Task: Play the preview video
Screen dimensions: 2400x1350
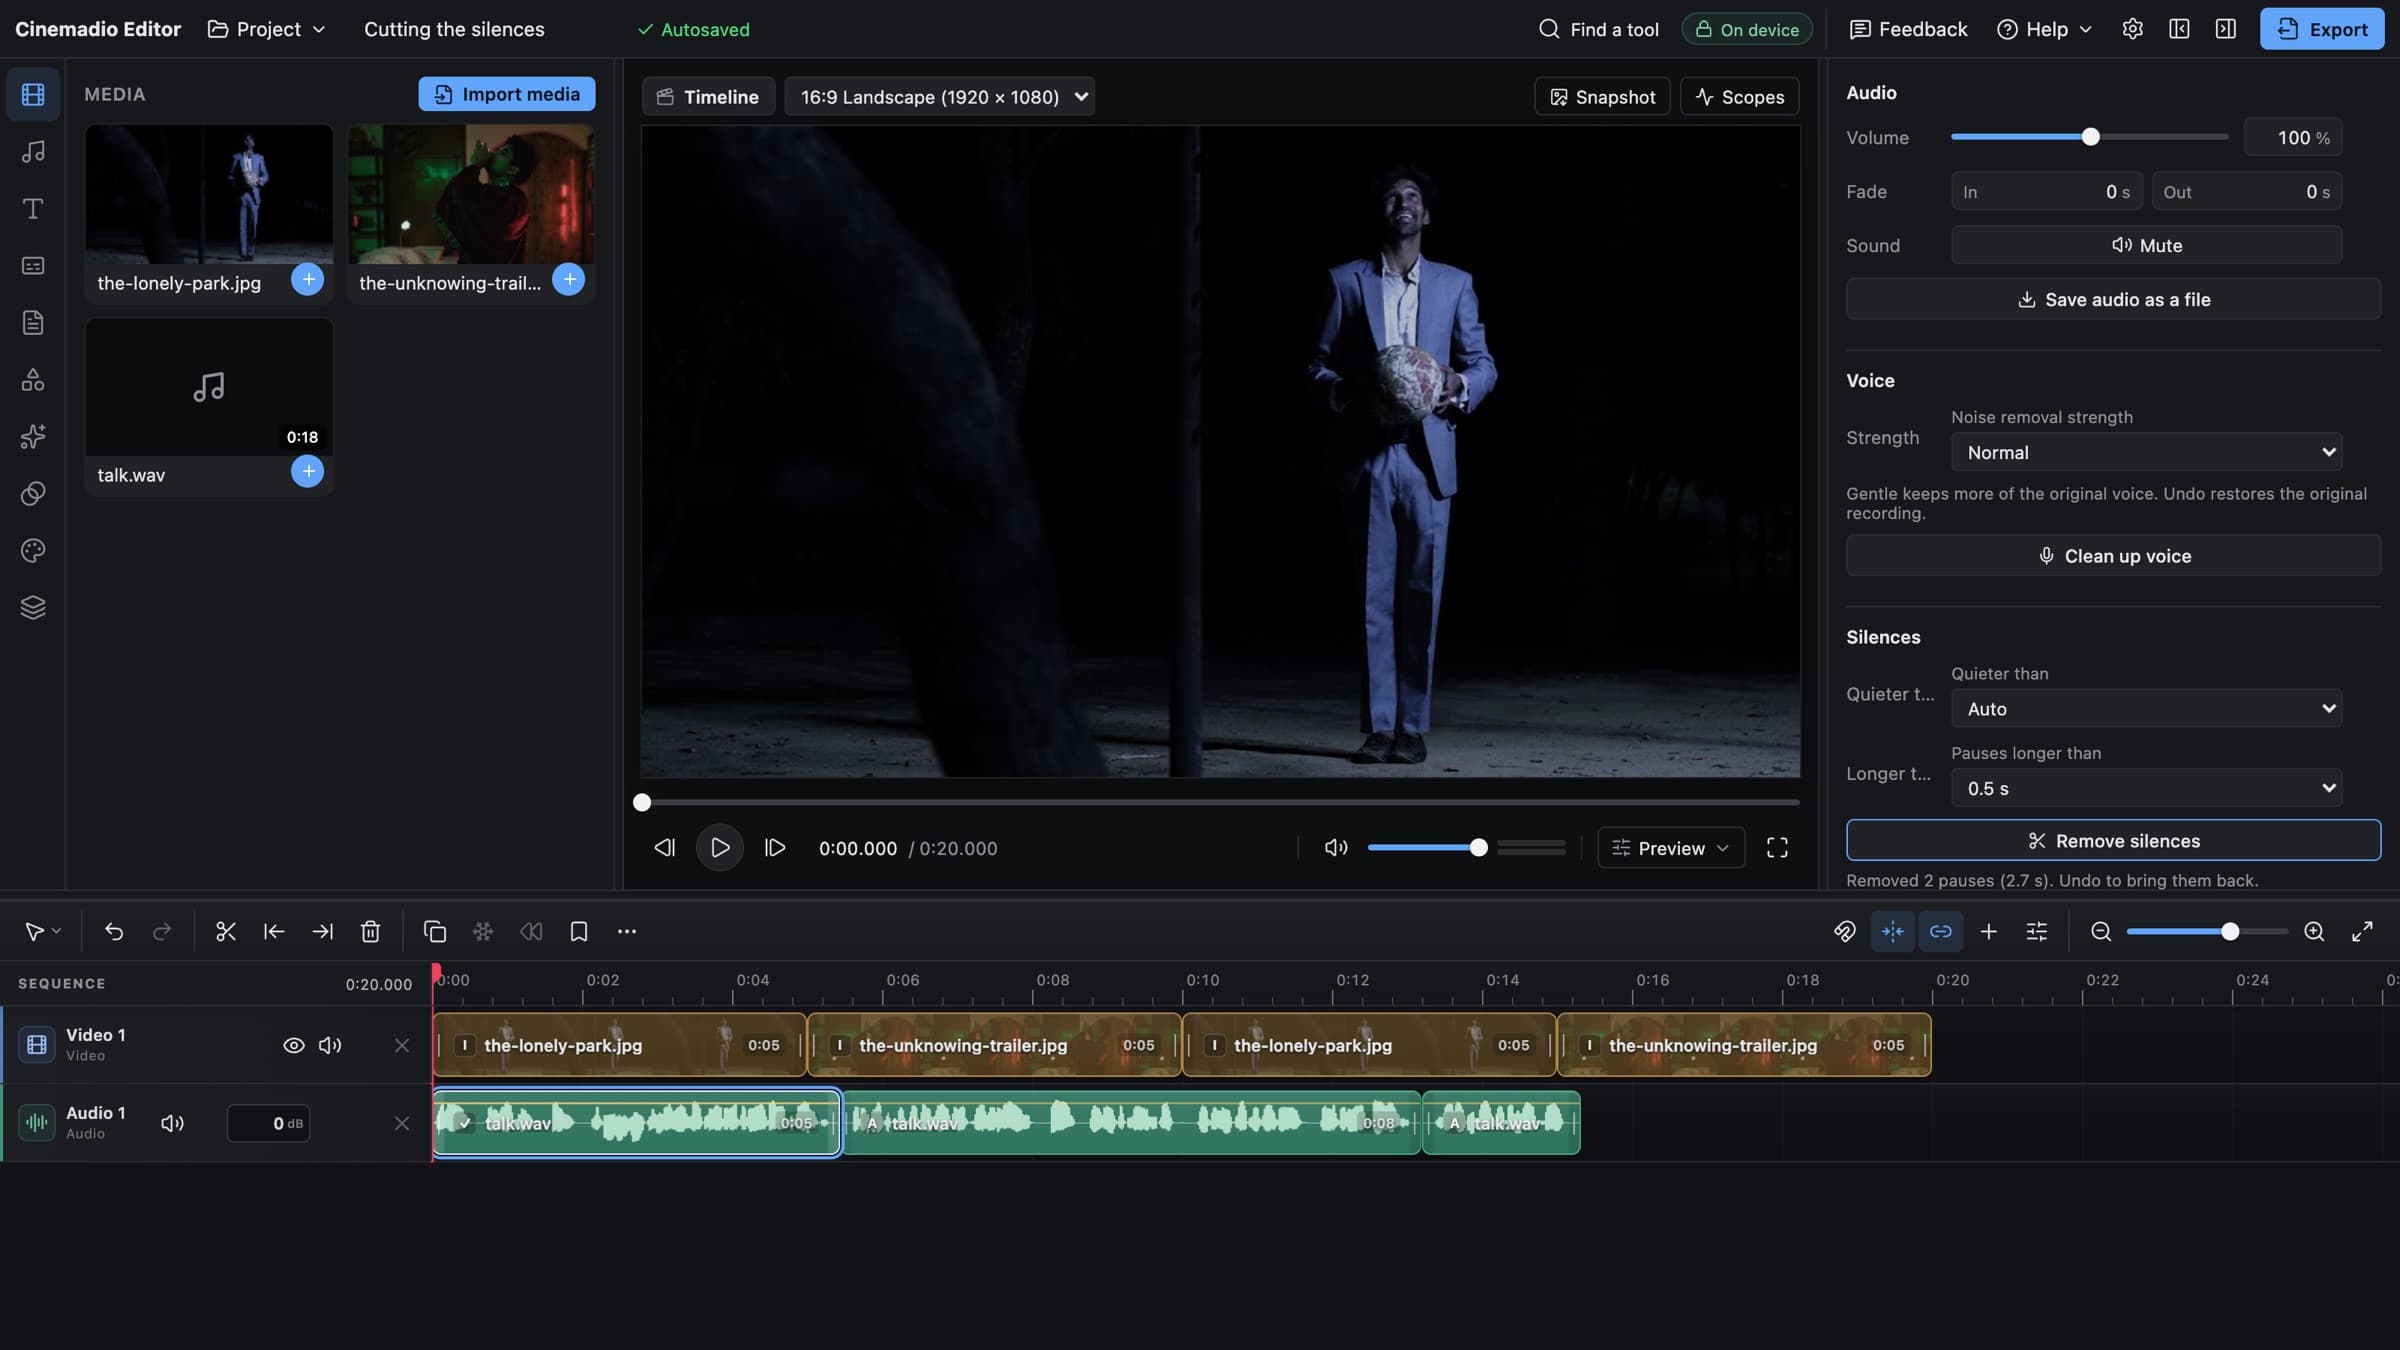Action: [x=719, y=848]
